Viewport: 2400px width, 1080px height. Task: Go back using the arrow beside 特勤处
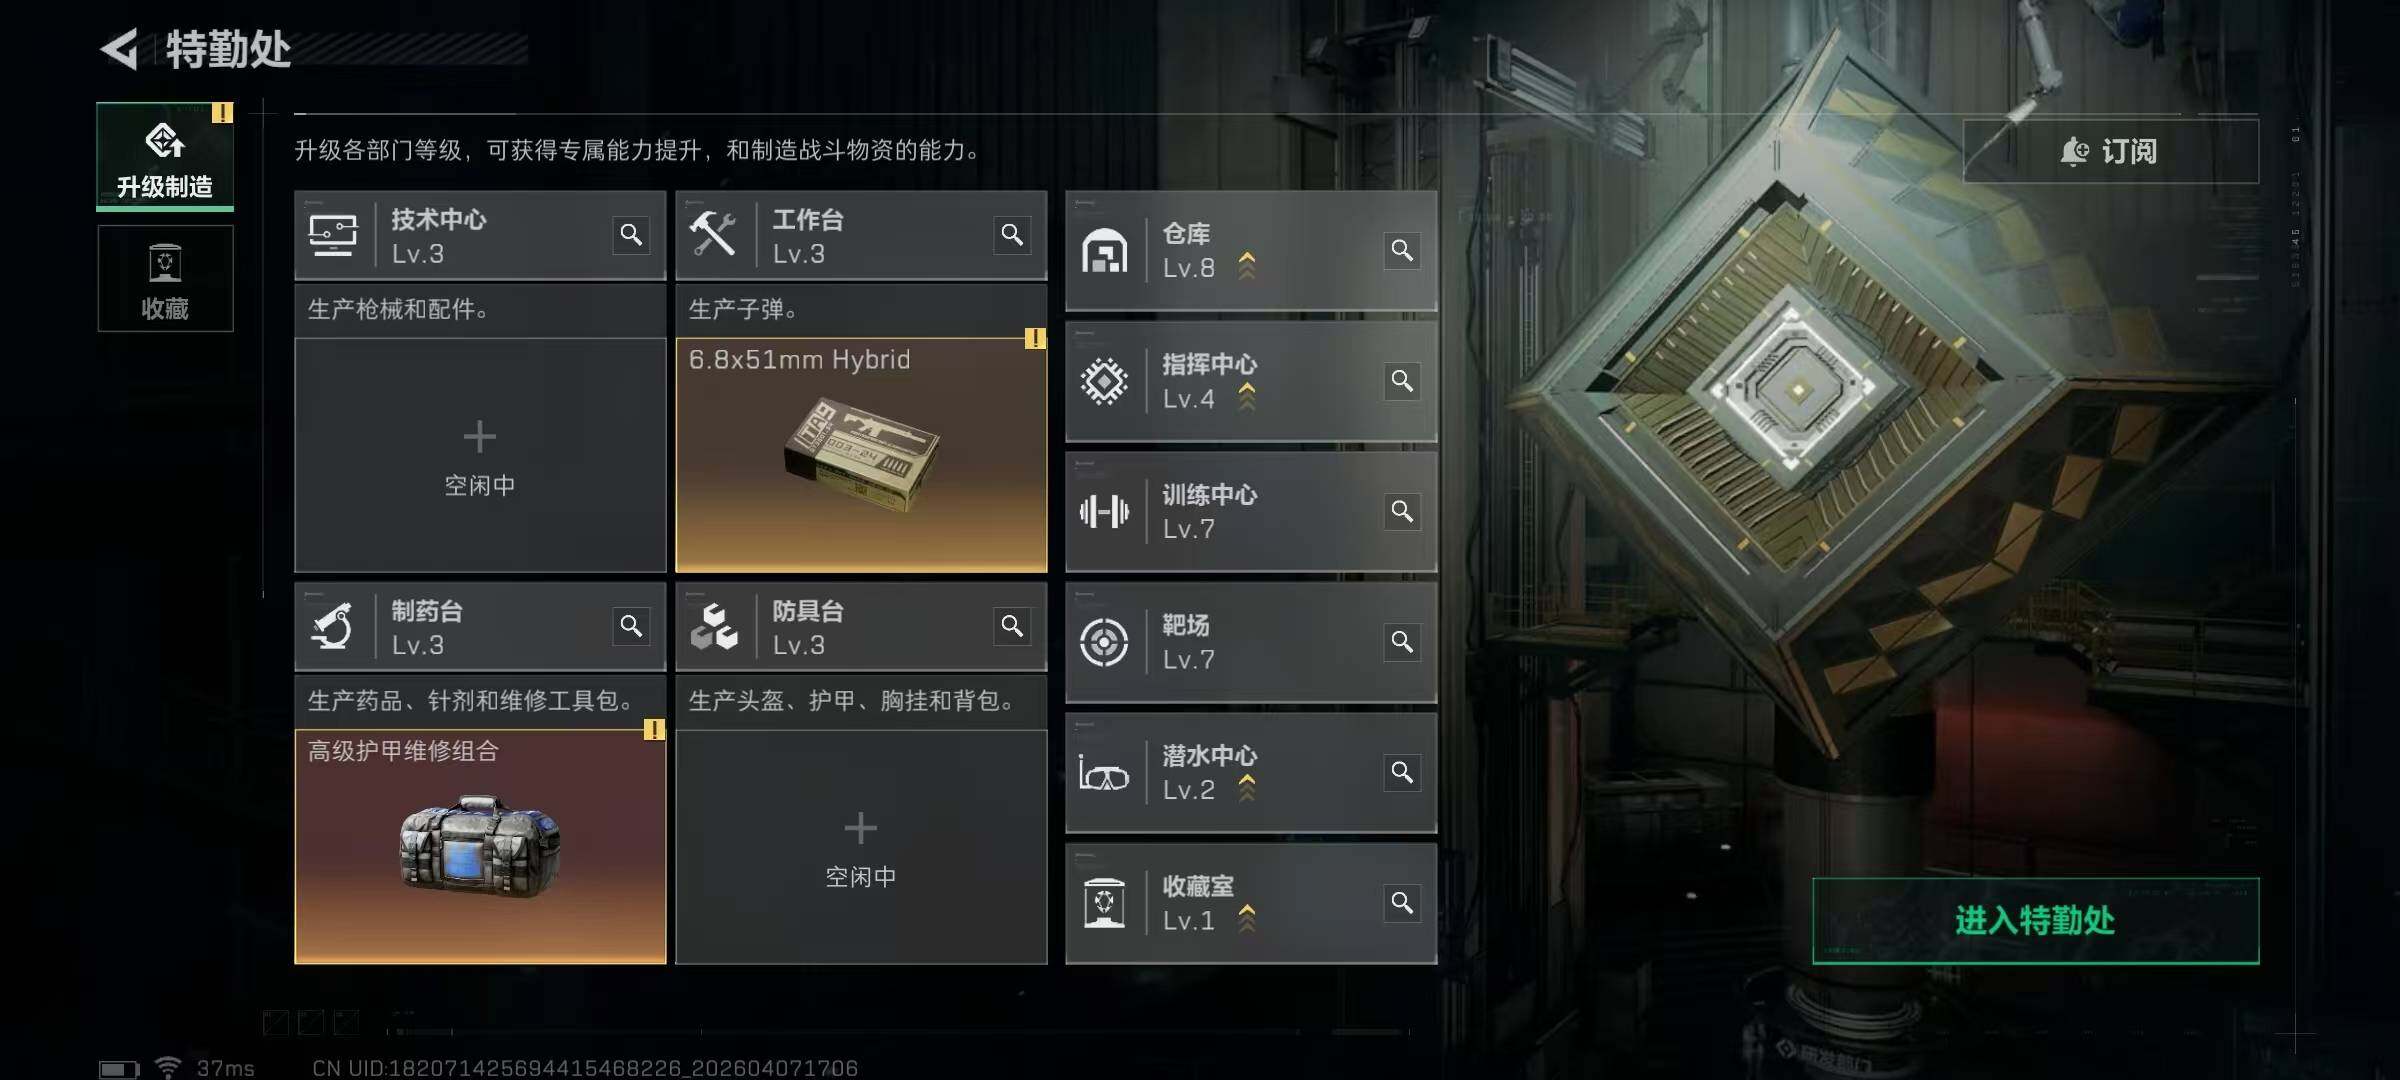point(120,49)
